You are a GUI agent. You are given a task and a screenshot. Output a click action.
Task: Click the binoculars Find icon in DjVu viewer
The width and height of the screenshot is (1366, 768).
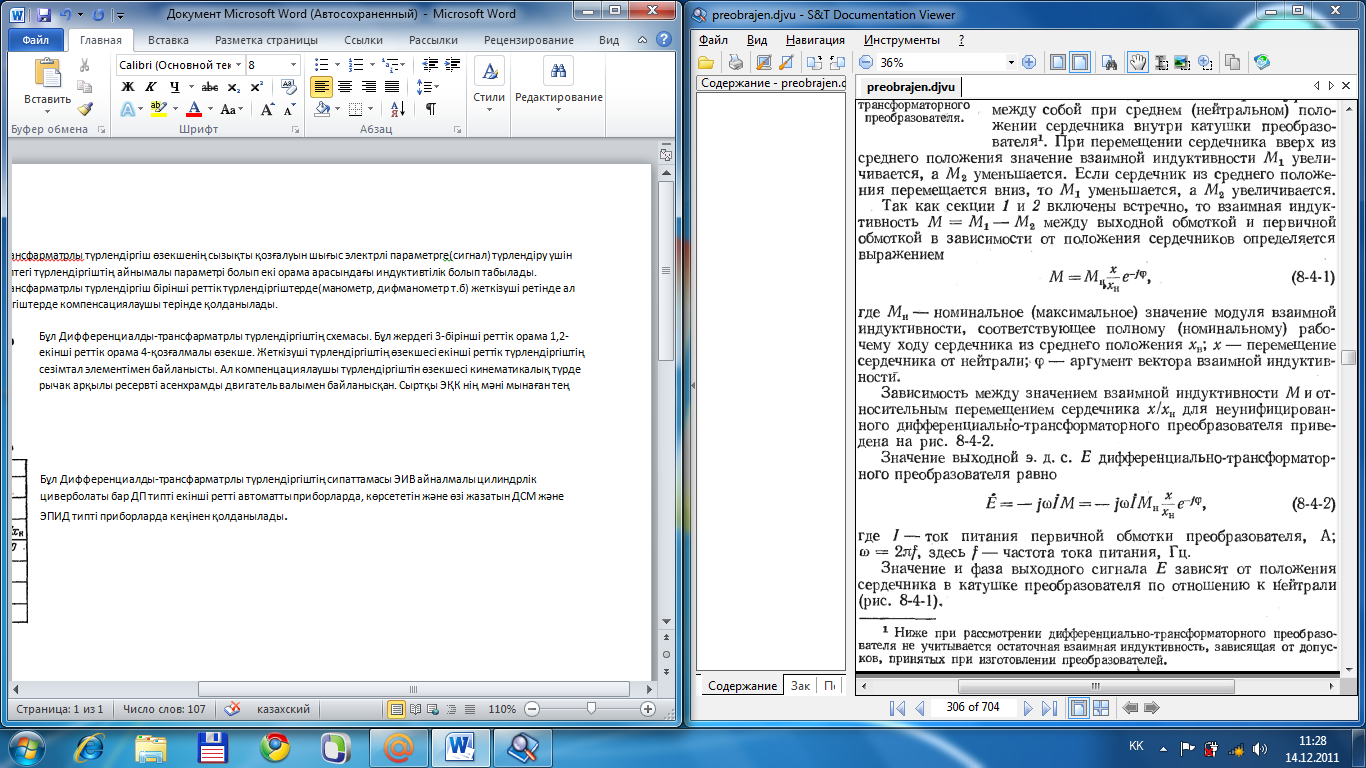pos(1109,62)
